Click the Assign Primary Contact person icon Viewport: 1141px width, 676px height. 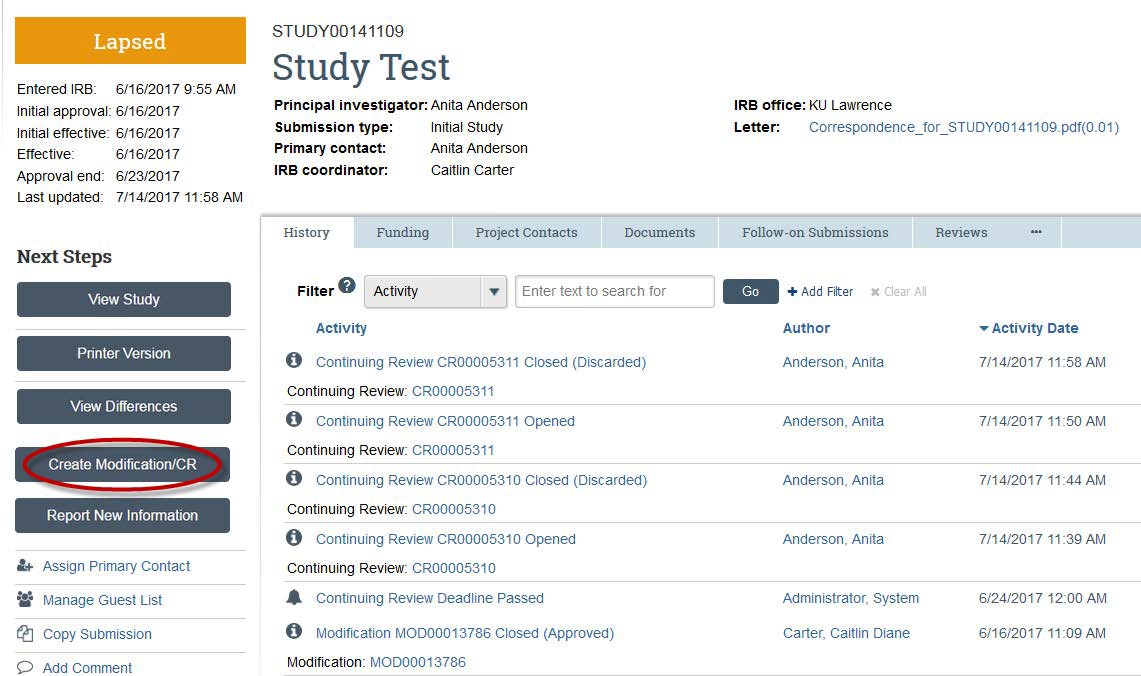25,565
